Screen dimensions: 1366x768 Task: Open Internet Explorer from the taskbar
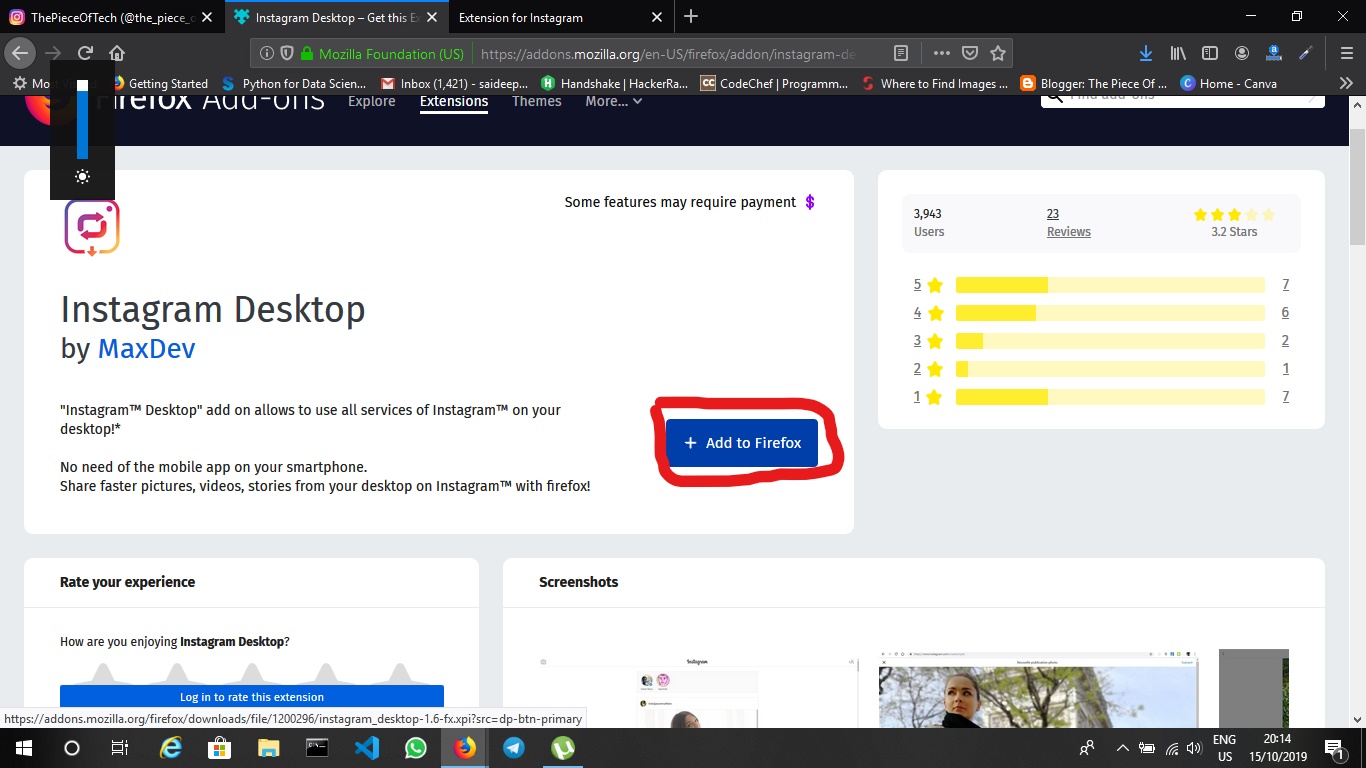[171, 748]
